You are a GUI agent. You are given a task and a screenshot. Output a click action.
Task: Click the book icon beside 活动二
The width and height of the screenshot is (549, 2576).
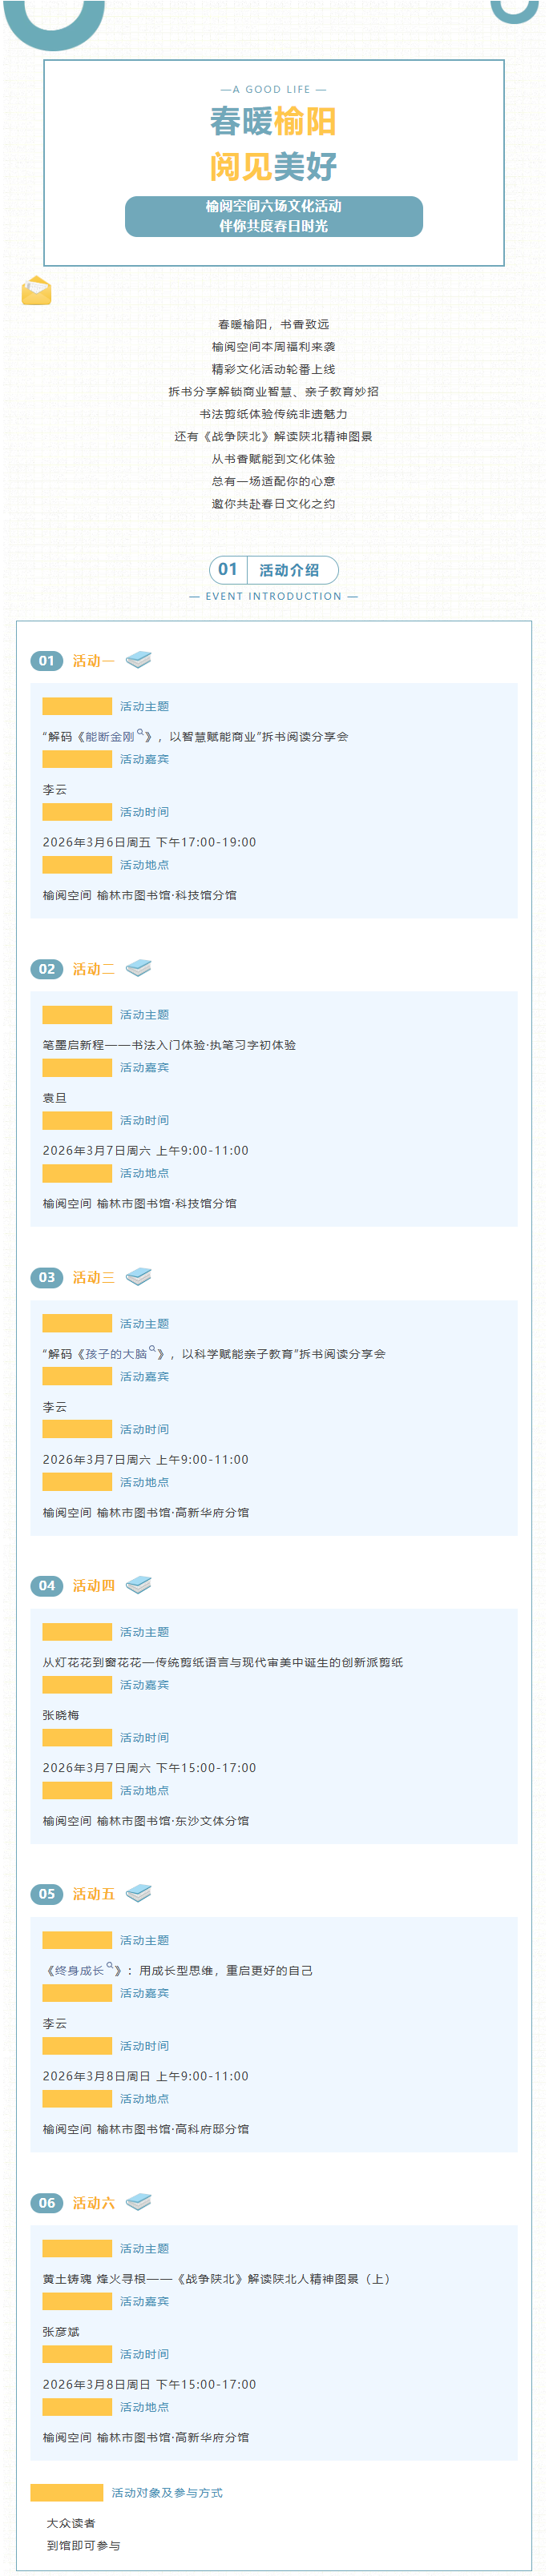139,967
